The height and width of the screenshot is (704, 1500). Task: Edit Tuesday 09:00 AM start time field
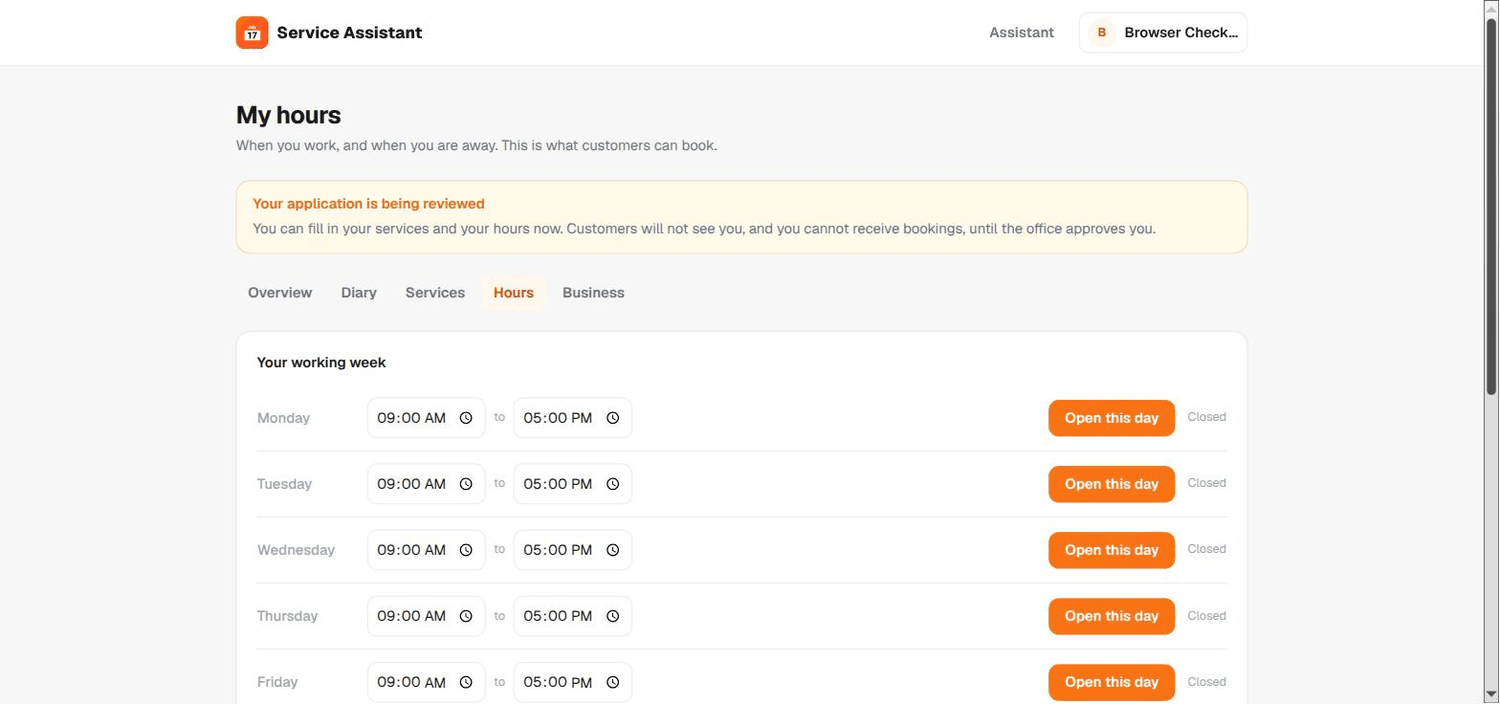[x=426, y=484]
